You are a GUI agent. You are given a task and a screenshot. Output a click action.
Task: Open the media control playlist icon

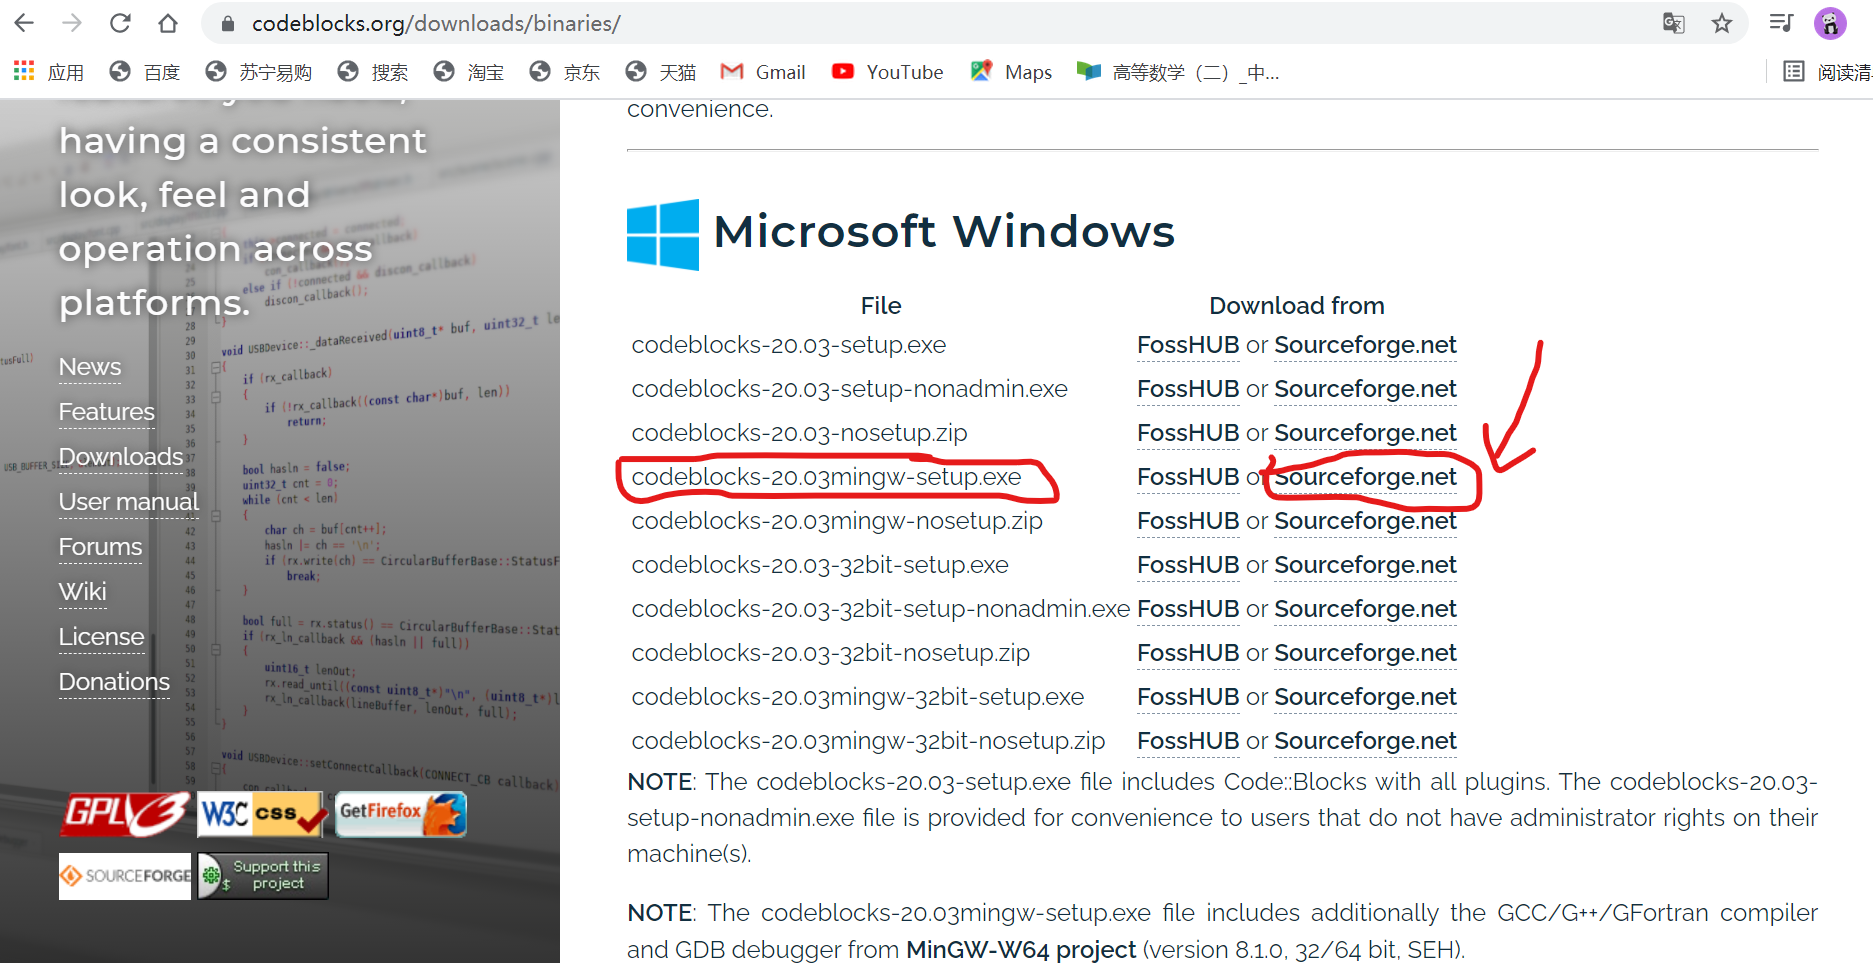[x=1781, y=23]
